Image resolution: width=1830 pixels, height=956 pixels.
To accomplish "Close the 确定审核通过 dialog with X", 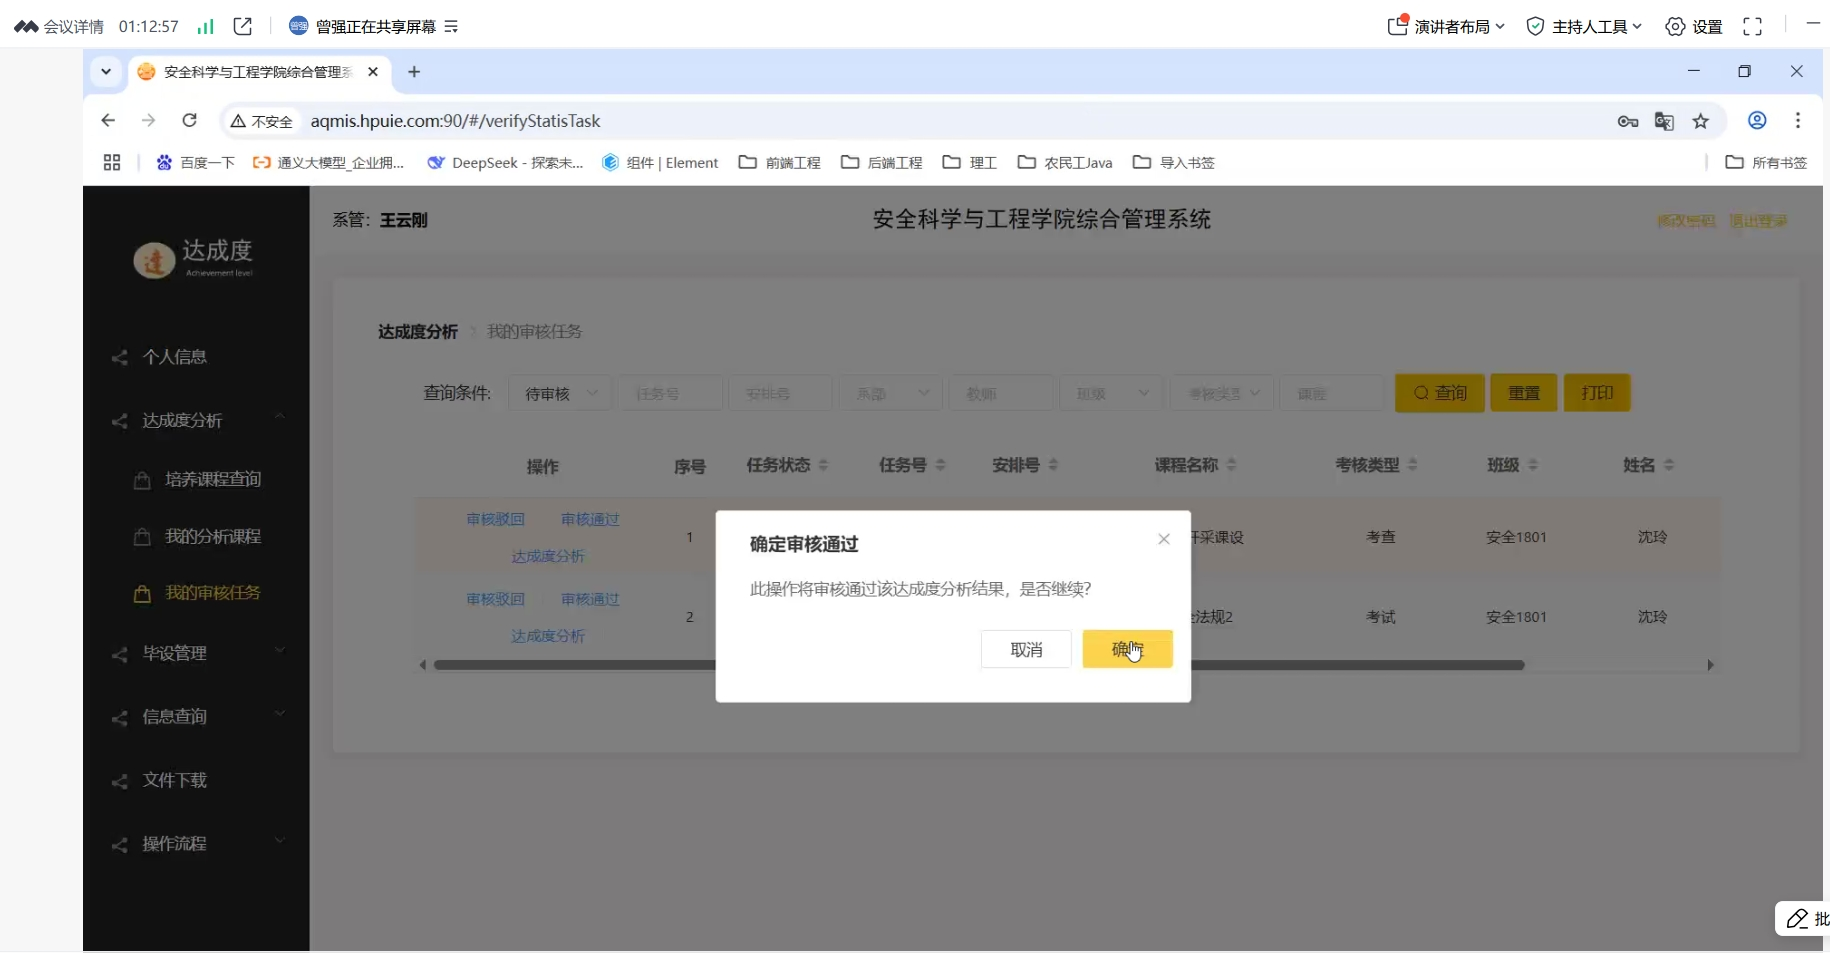I will pos(1163,539).
